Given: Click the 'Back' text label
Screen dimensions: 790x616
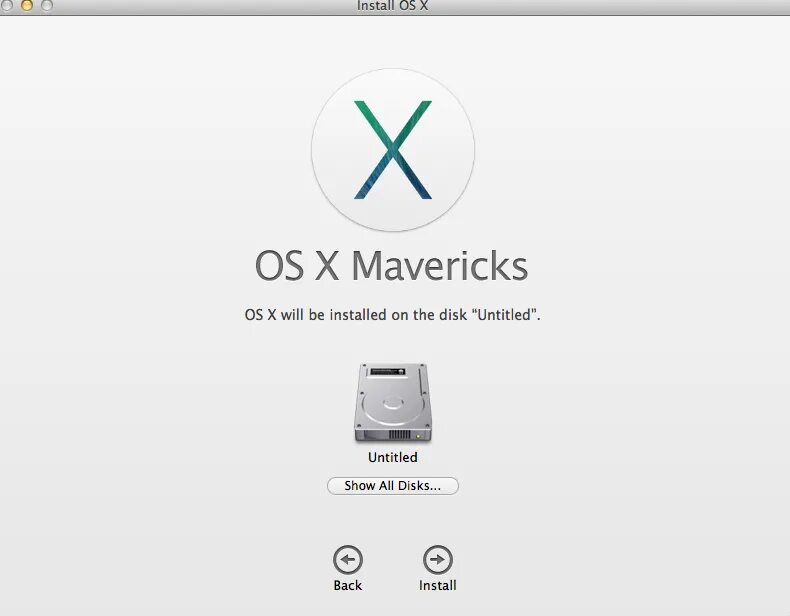Looking at the screenshot, I should point(348,585).
